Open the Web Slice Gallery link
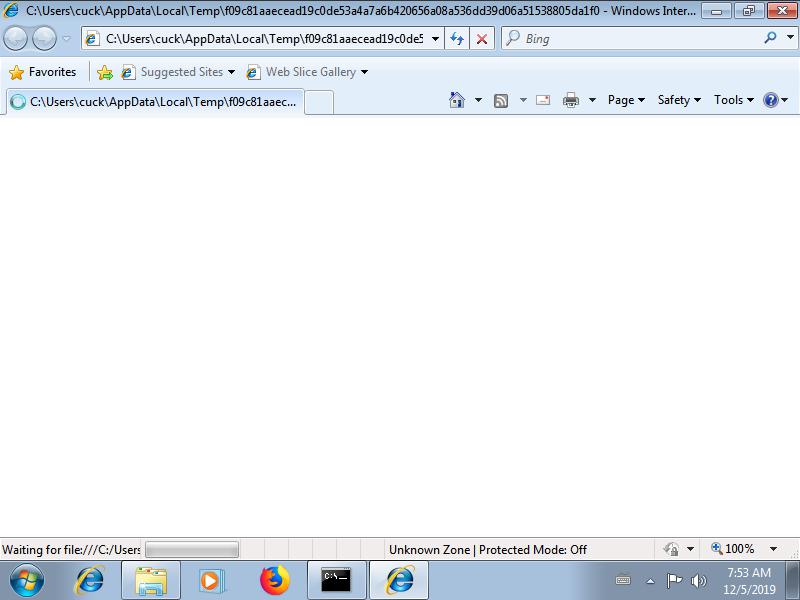Viewport: 800px width, 600px height. 307,72
